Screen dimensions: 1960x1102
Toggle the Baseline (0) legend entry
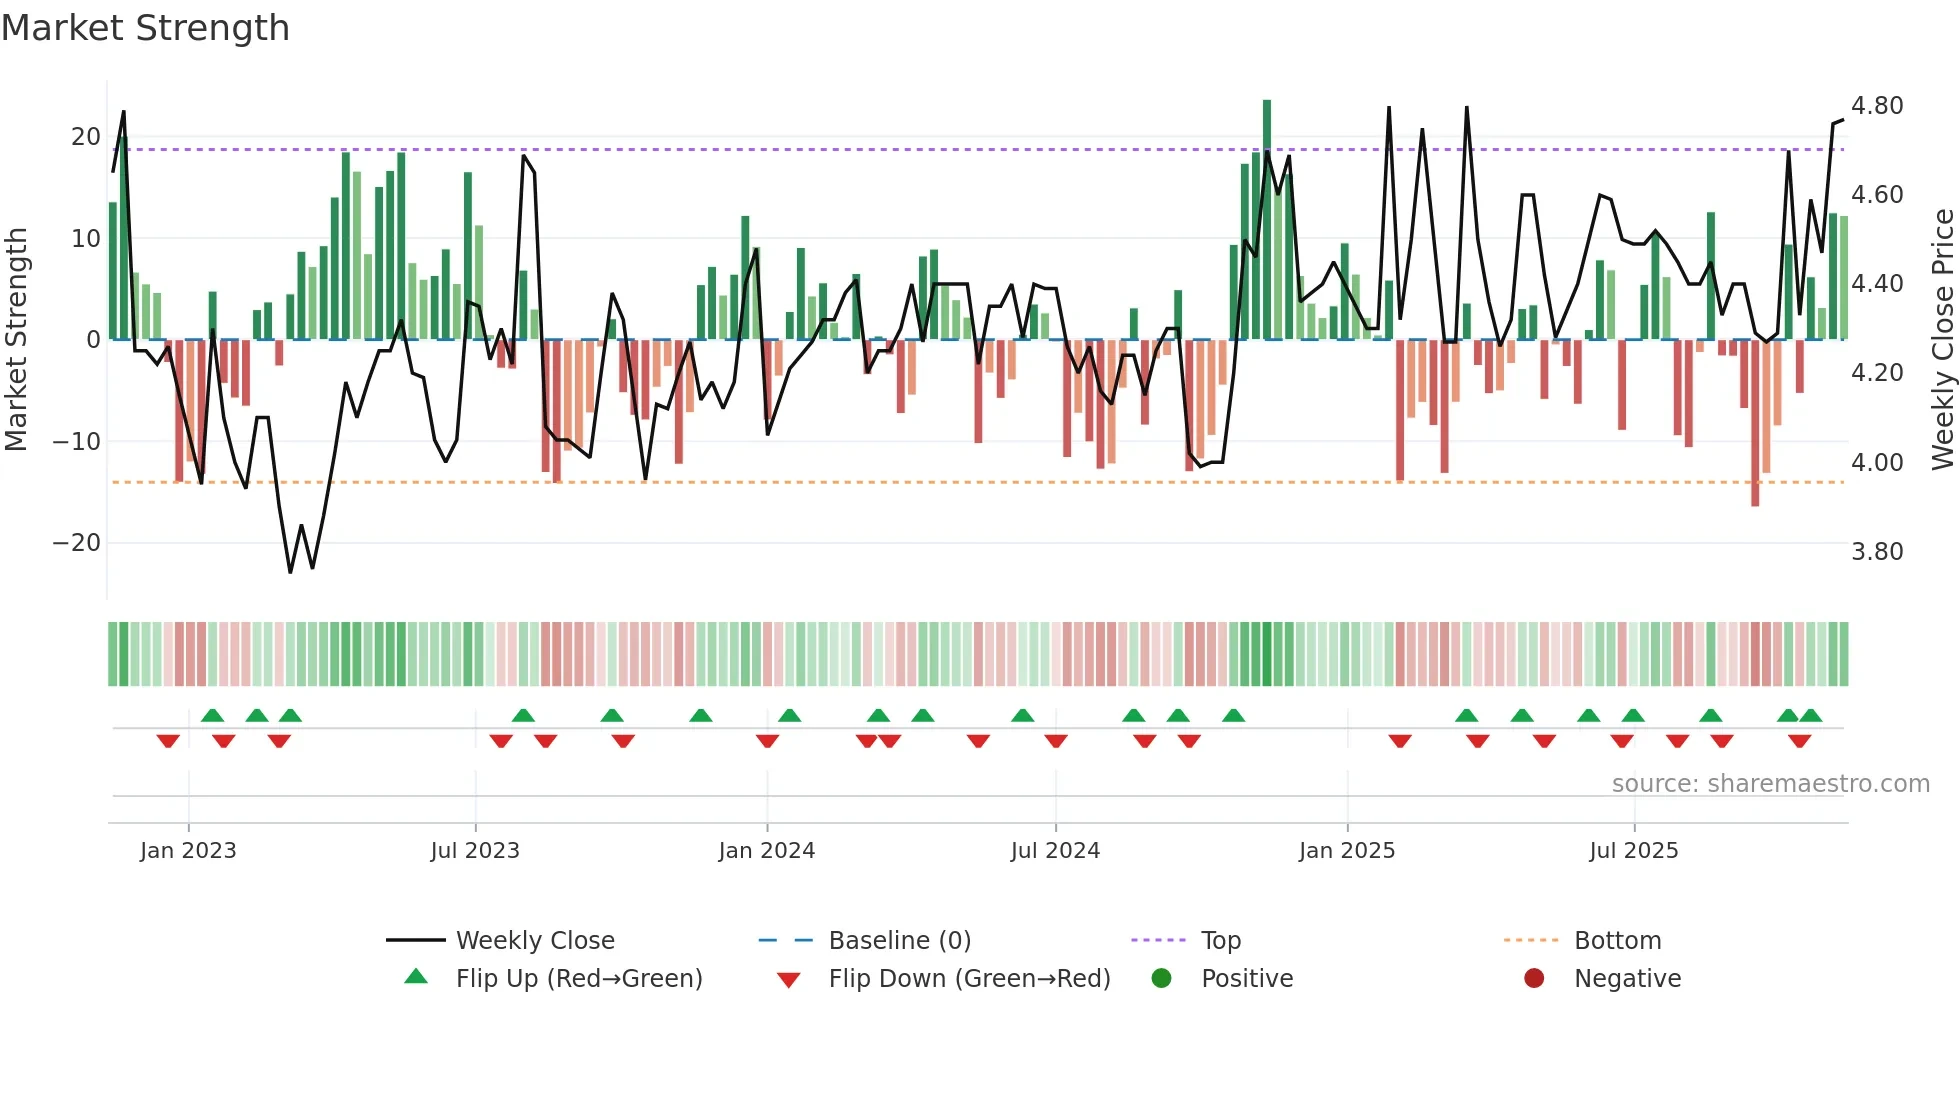point(899,940)
